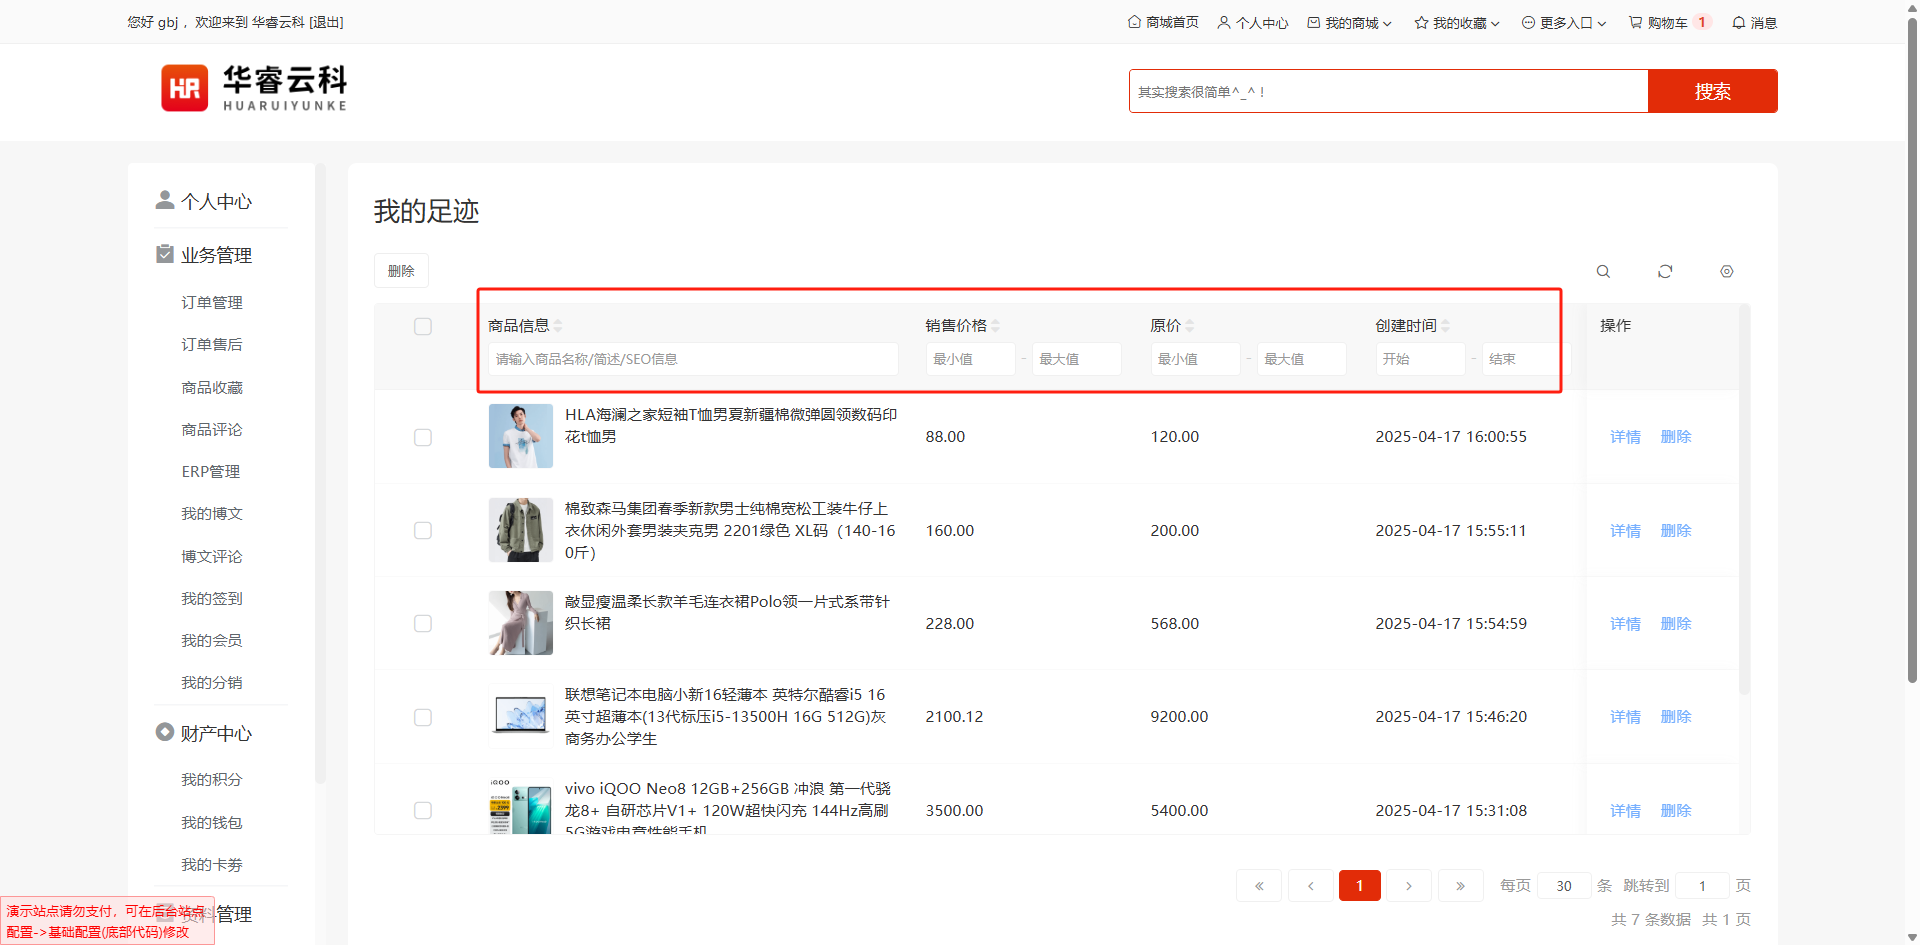Click the refresh icon above the table
The height and width of the screenshot is (945, 1920).
pos(1665,272)
